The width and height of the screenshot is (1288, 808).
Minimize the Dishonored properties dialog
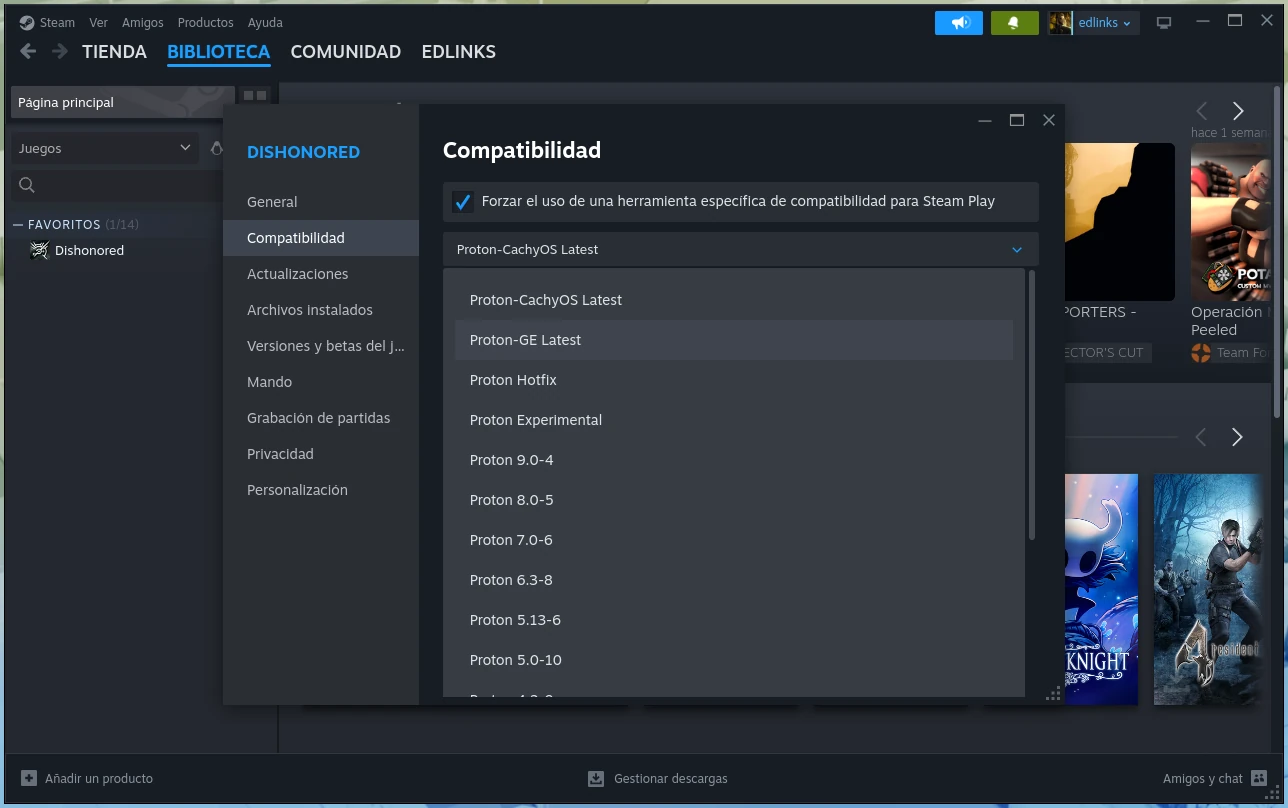[985, 120]
